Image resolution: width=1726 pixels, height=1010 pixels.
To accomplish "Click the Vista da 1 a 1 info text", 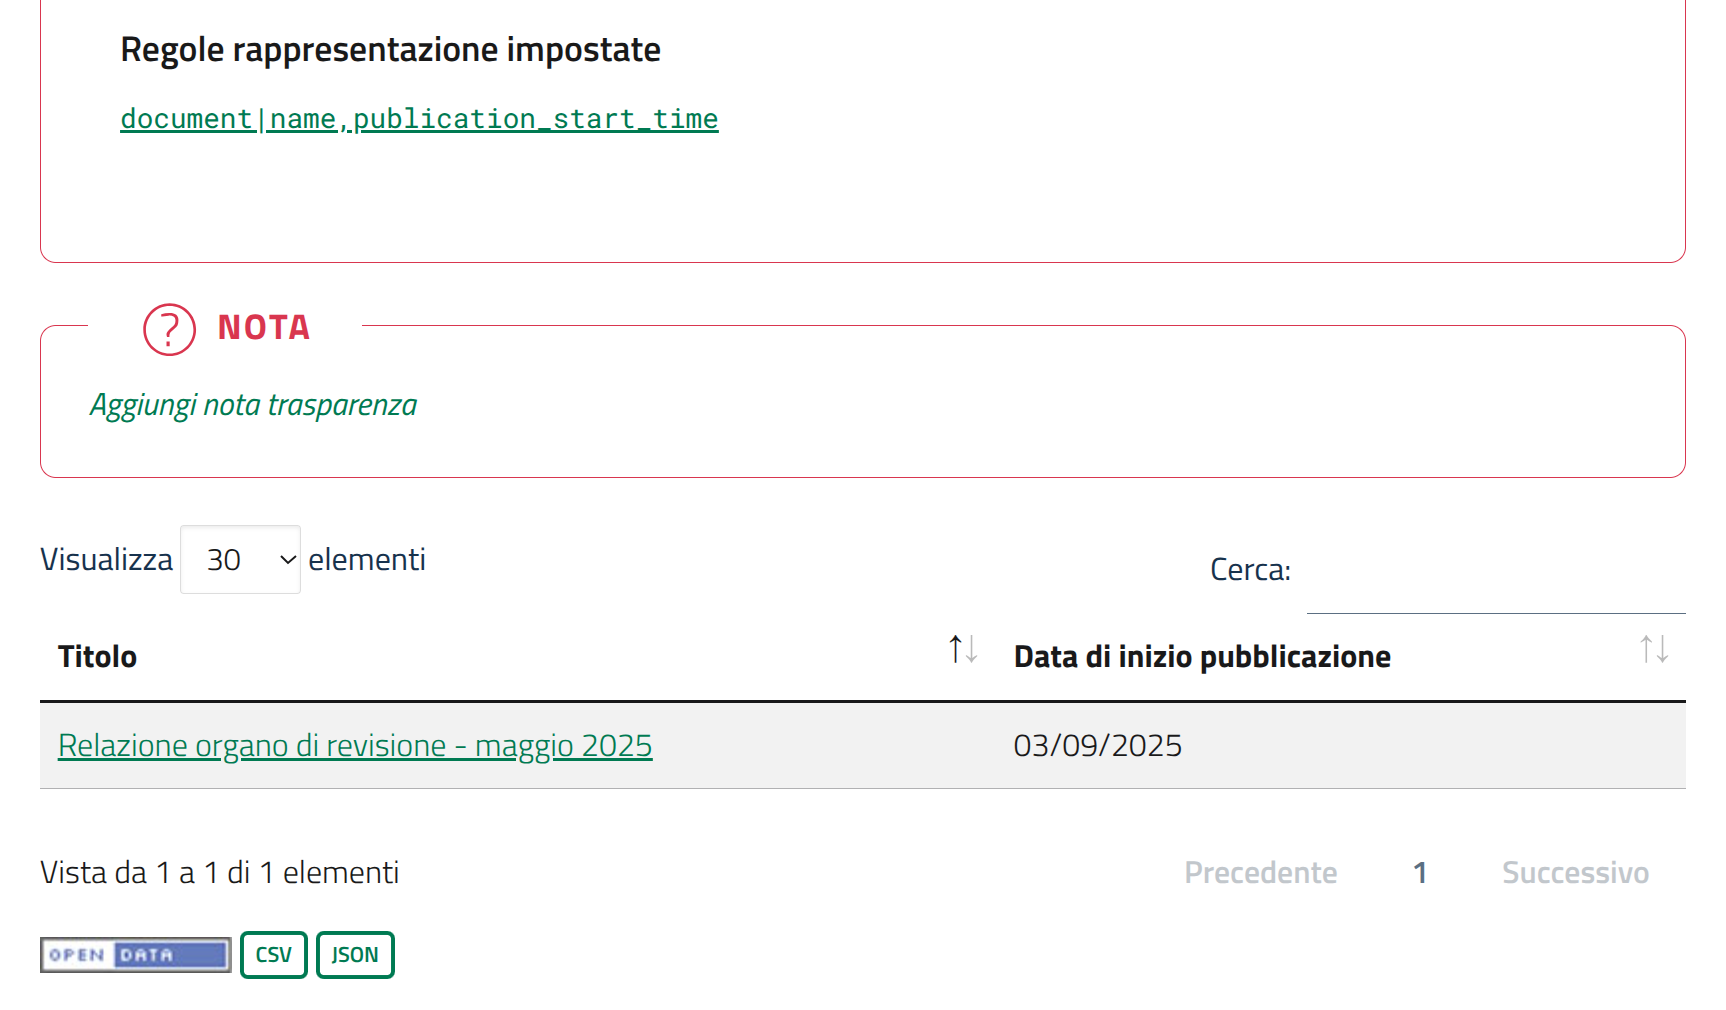I will click(x=219, y=873).
